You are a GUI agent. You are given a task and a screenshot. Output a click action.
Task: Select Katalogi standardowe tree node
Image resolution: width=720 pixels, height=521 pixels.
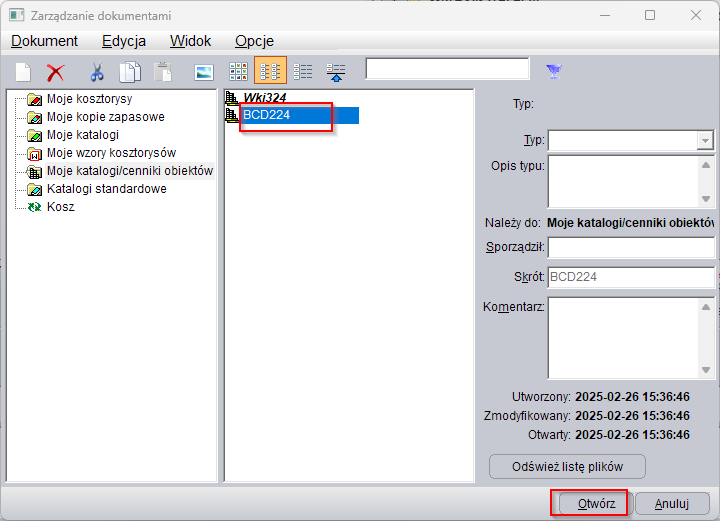pos(107,189)
